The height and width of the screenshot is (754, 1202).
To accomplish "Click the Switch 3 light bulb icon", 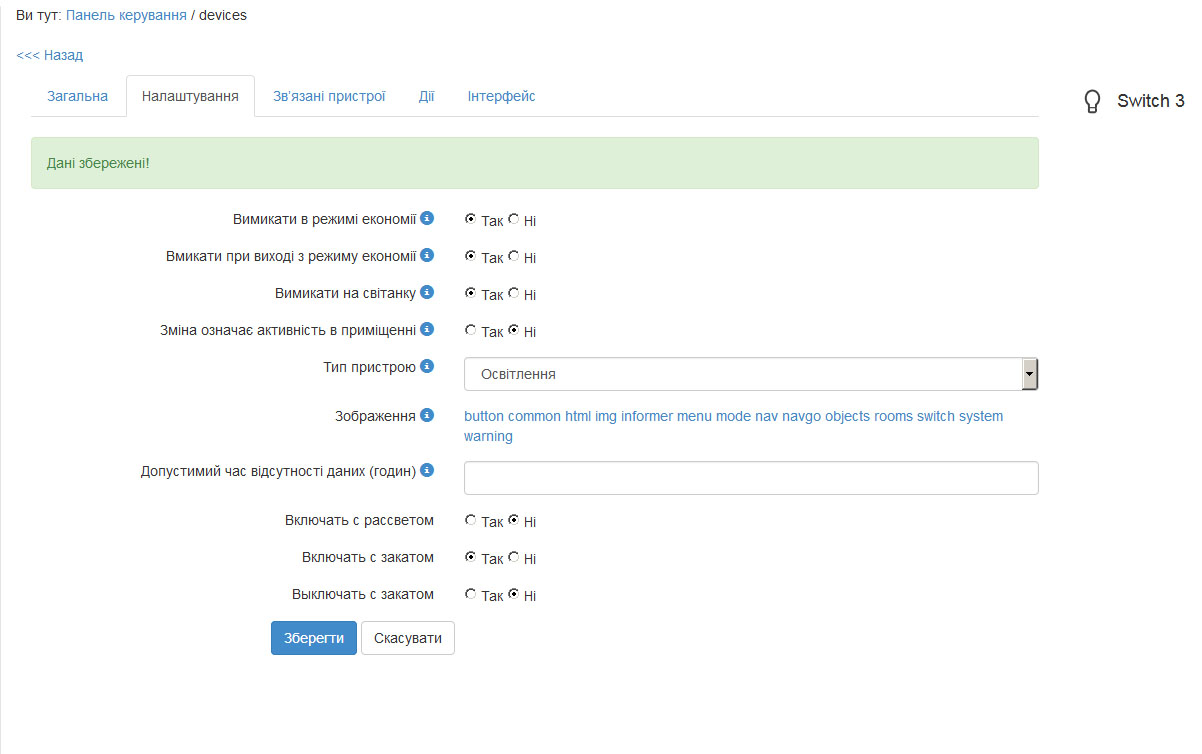I will [x=1093, y=101].
